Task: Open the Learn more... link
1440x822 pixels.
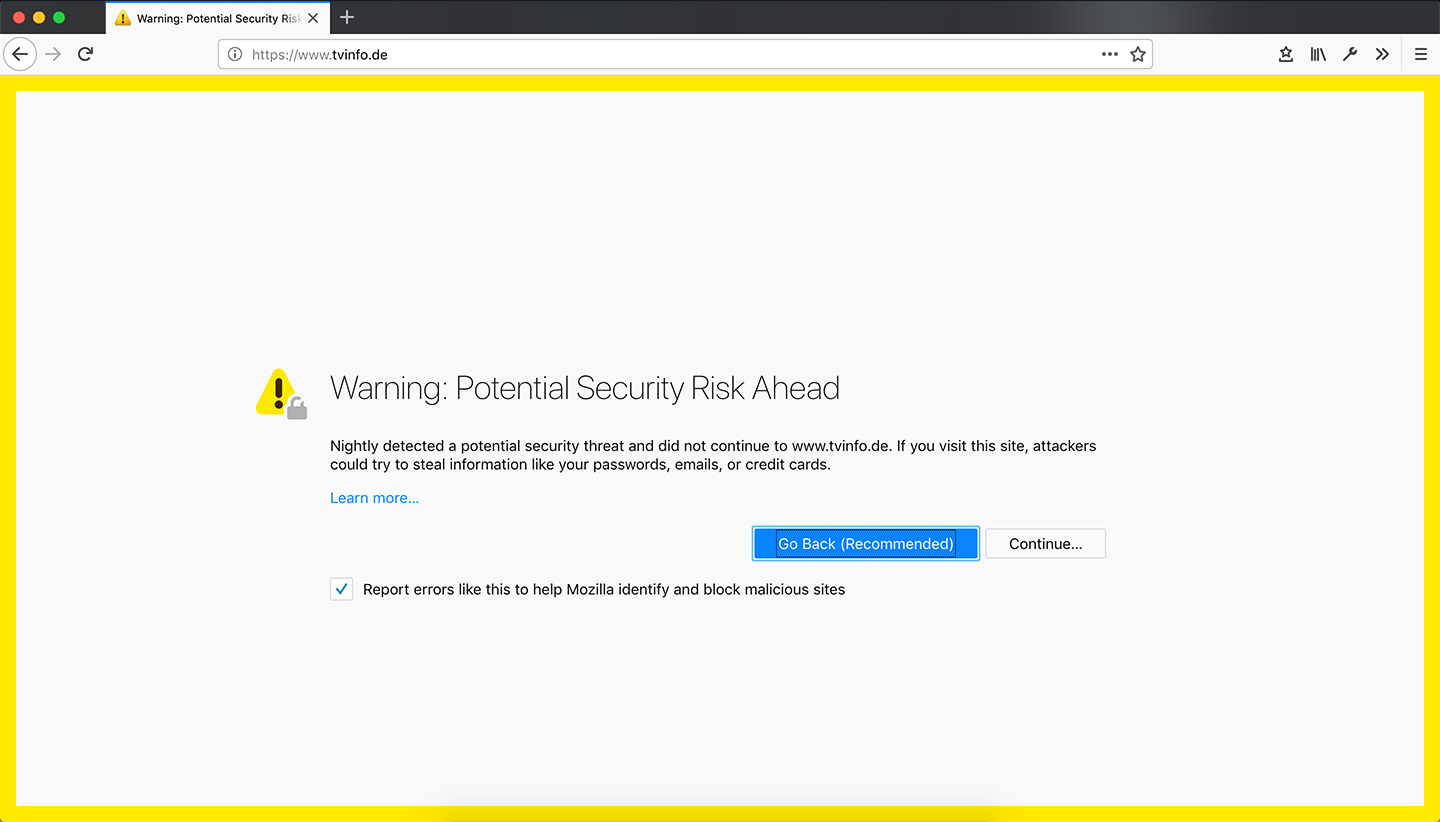Action: [x=374, y=498]
